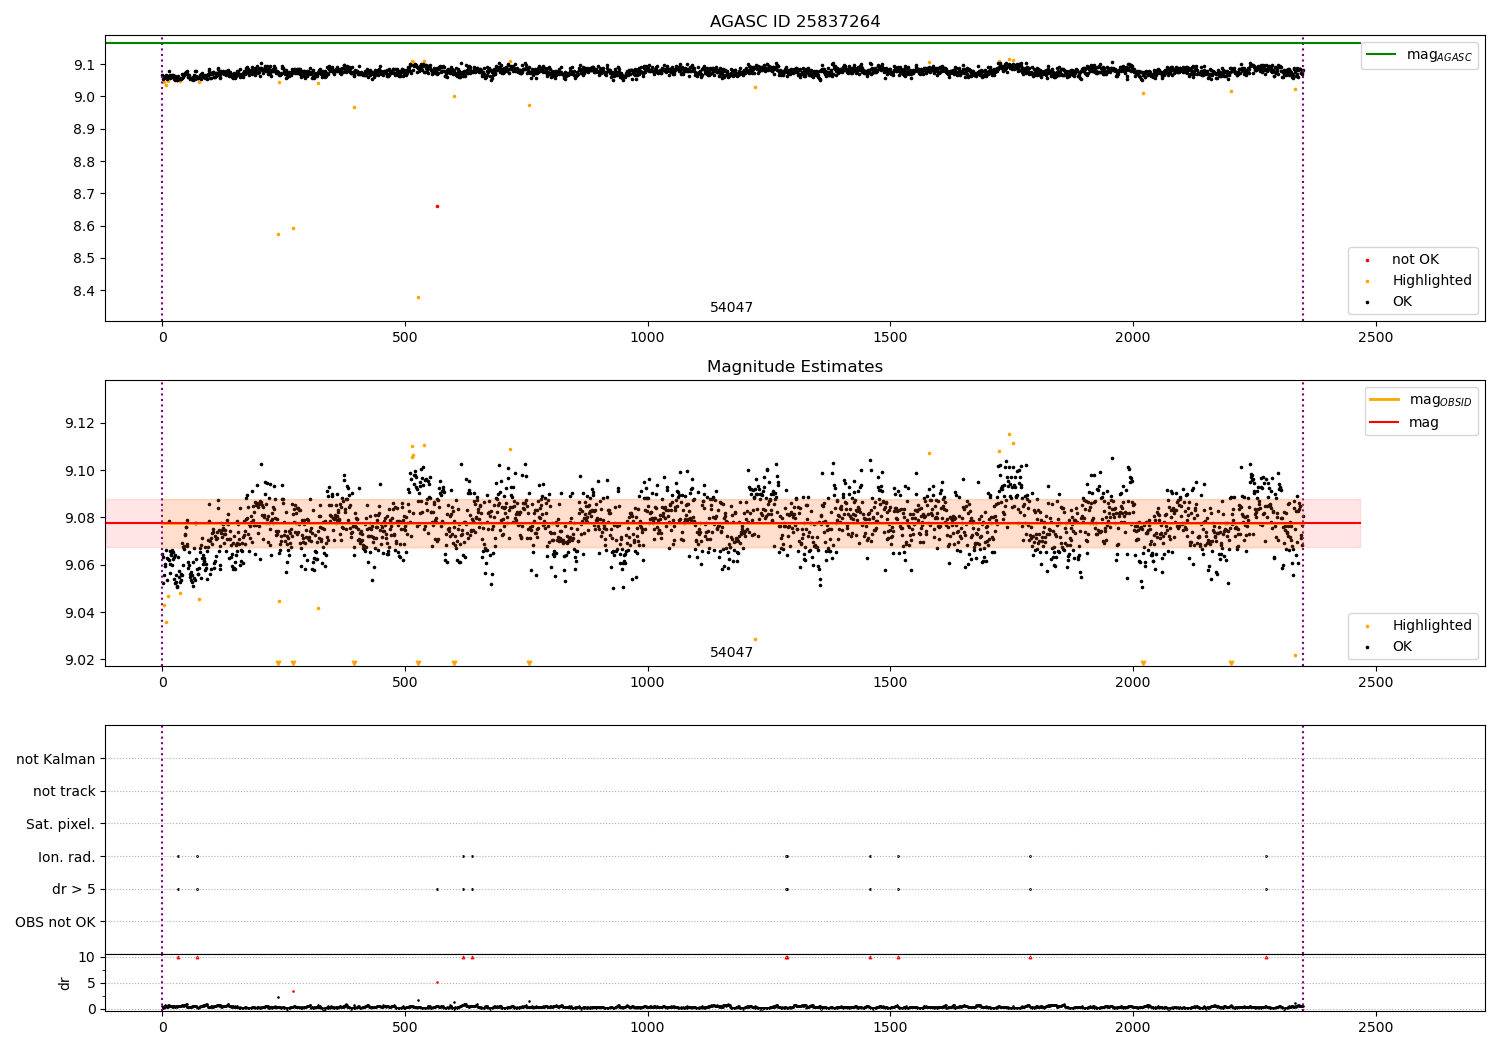Click the red dr point at value 5

437,982
